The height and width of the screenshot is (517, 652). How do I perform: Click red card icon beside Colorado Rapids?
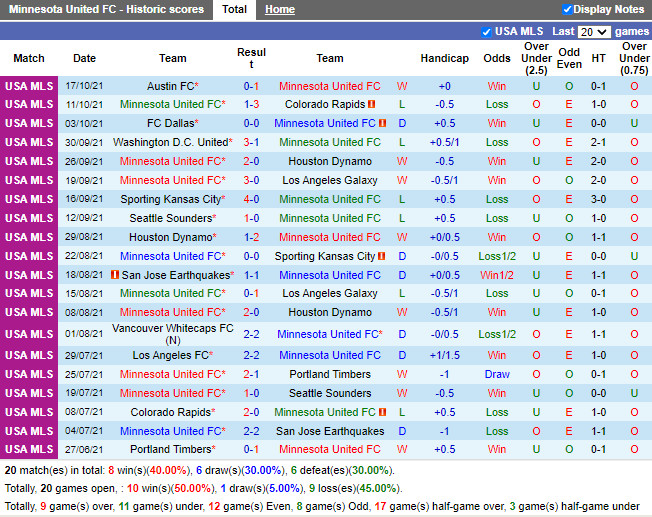371,104
